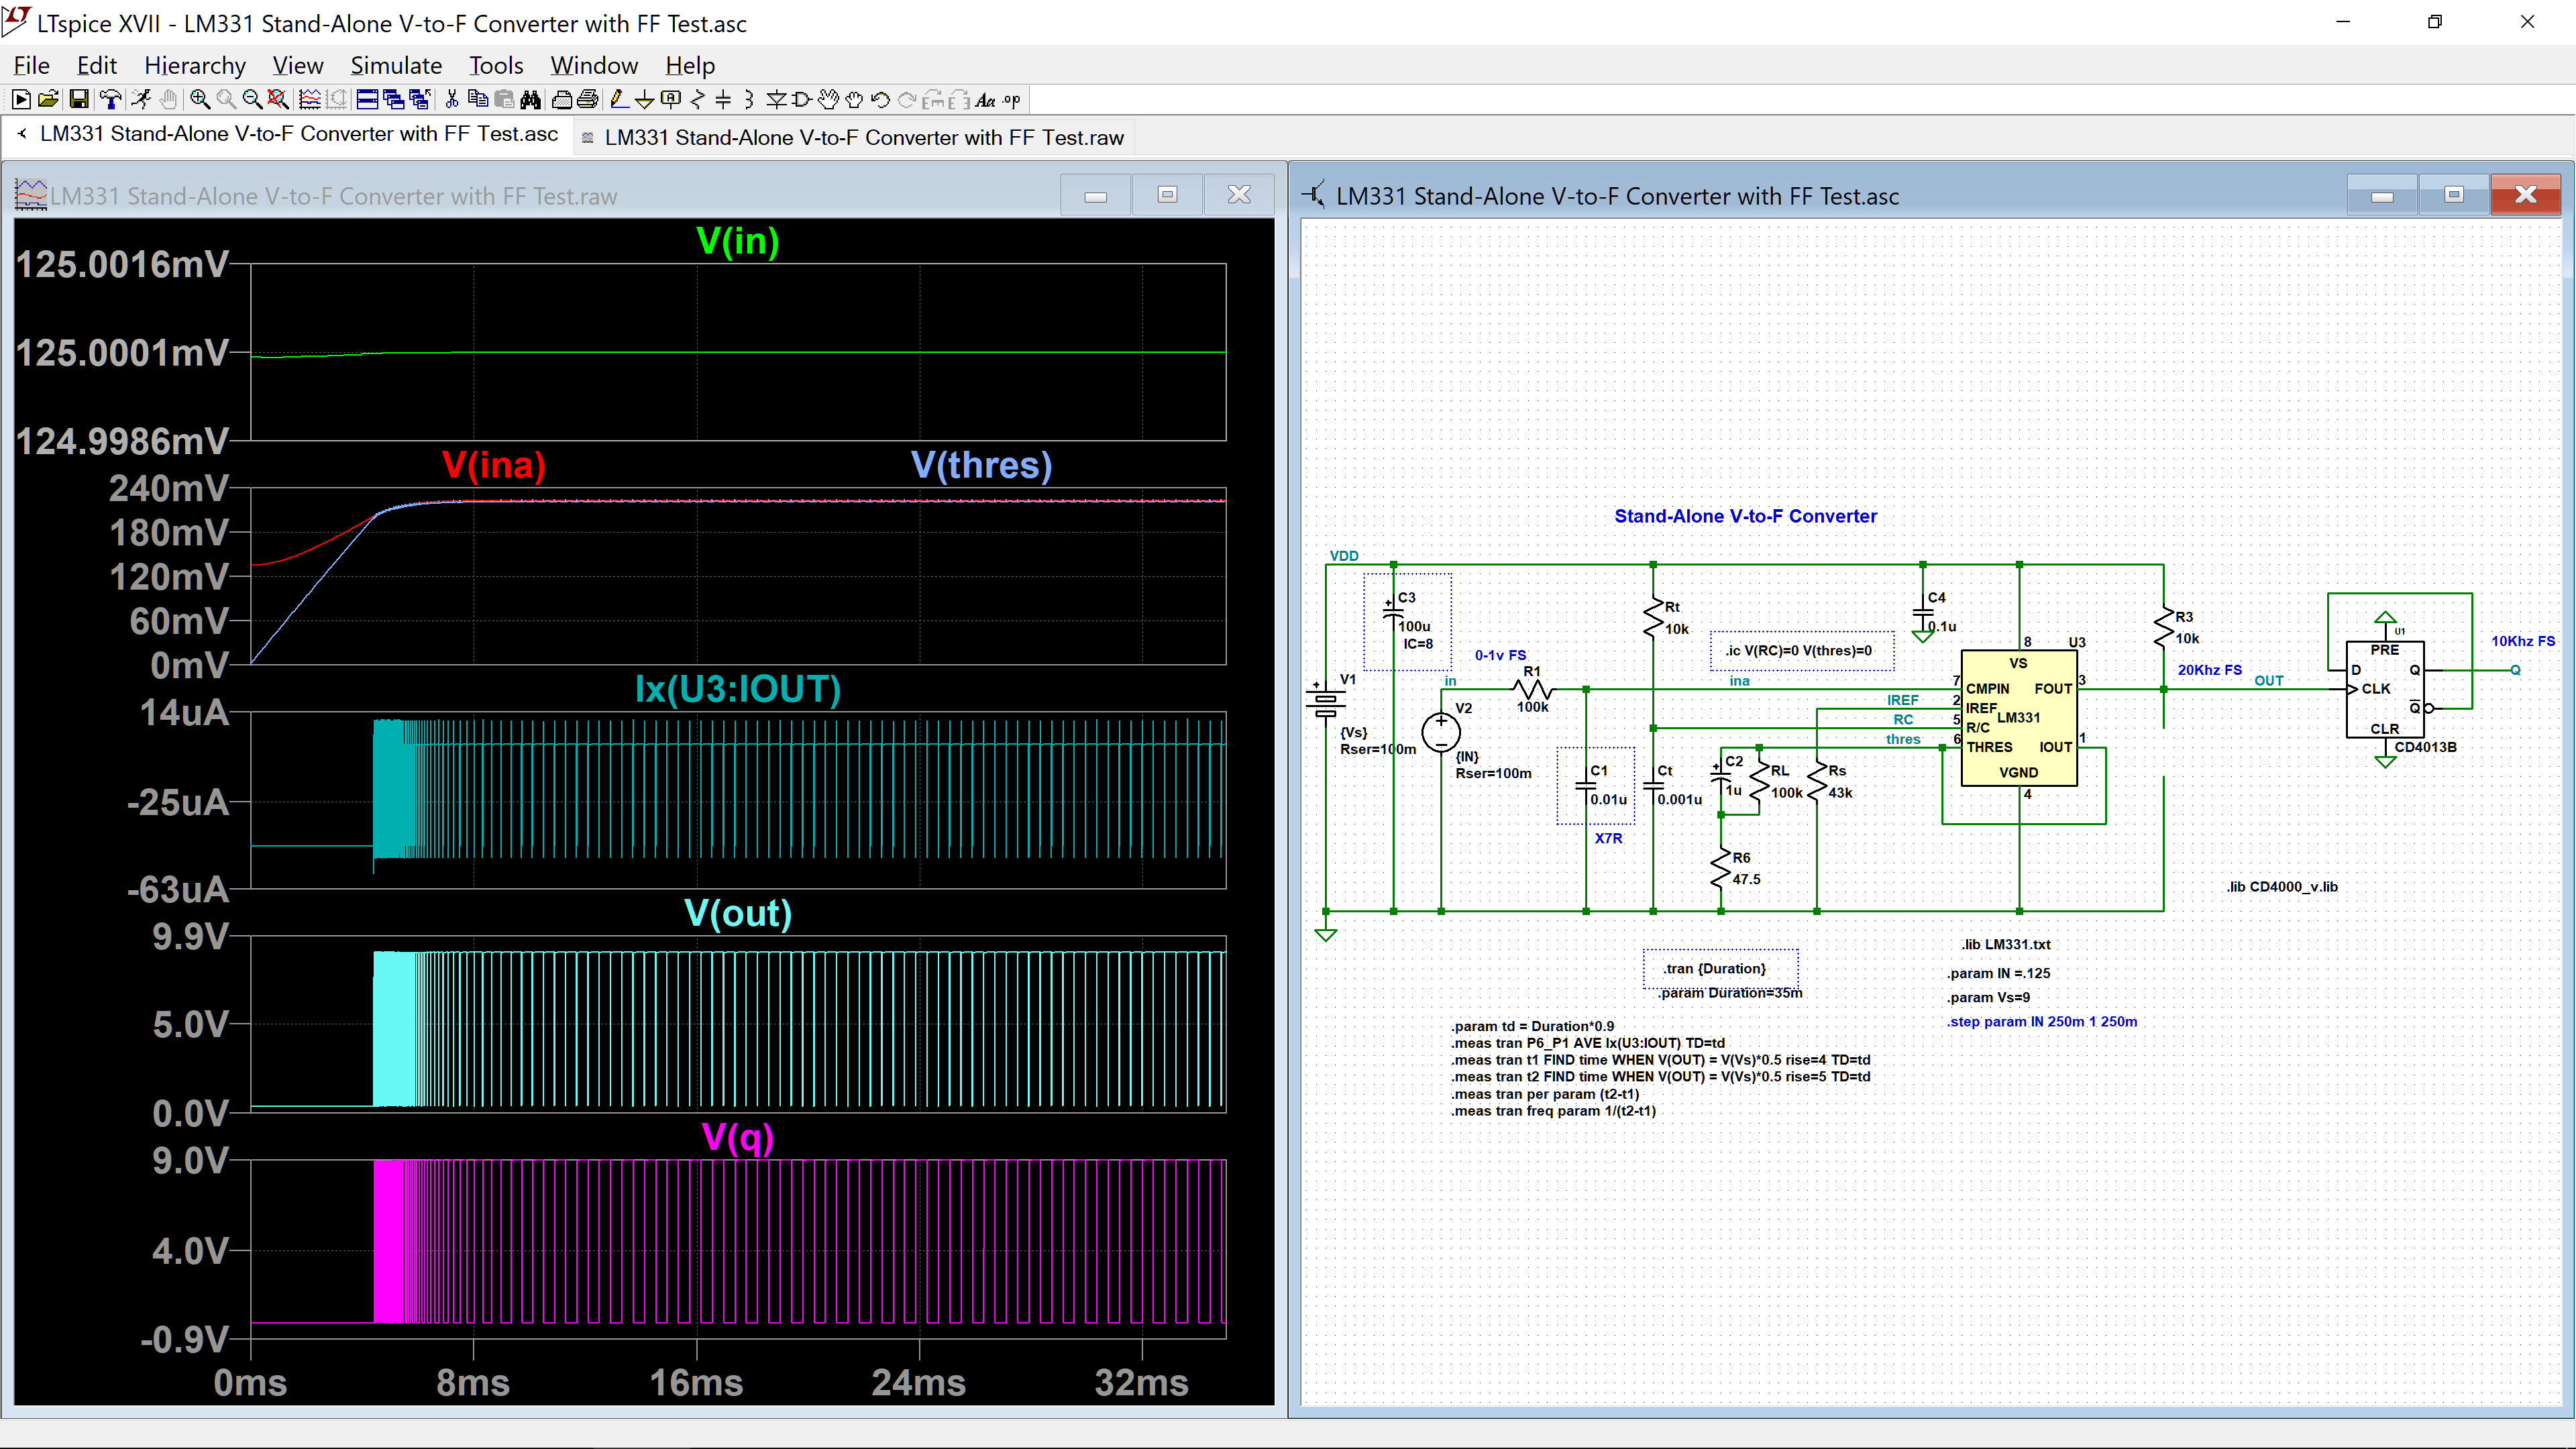Click the 'Stand-Alone V-to-F Converter' title text
The height and width of the screenshot is (1449, 2576).
(1745, 516)
